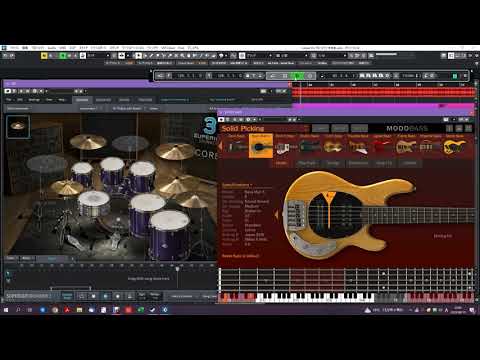The image size is (480, 360).
Task: Open the Strings tab in MODO BASS
Action: click(x=333, y=163)
